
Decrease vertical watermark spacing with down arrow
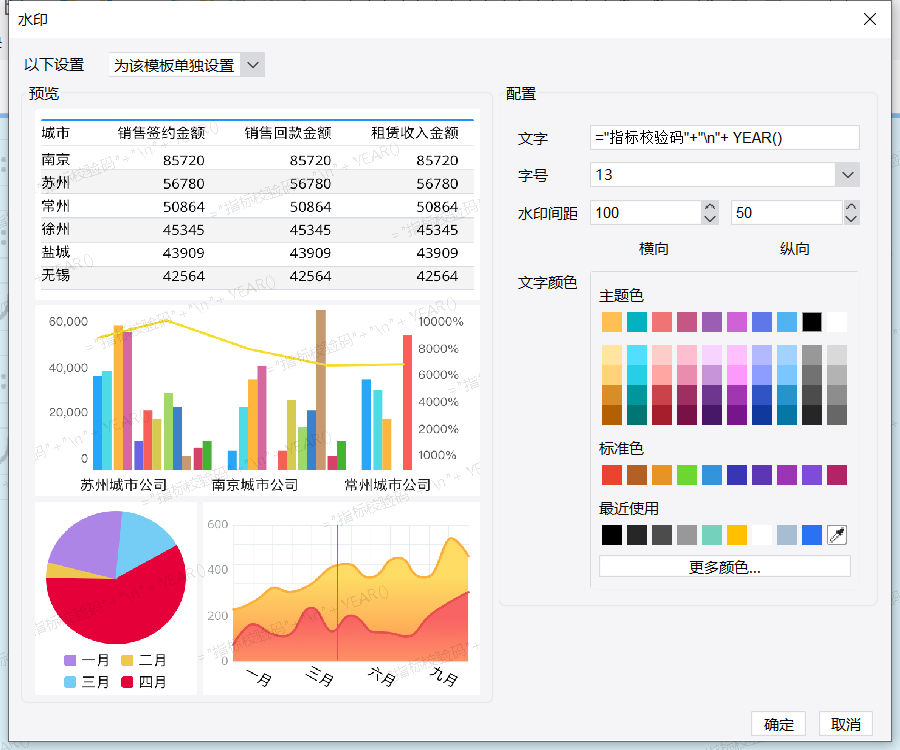pyautogui.click(x=851, y=218)
